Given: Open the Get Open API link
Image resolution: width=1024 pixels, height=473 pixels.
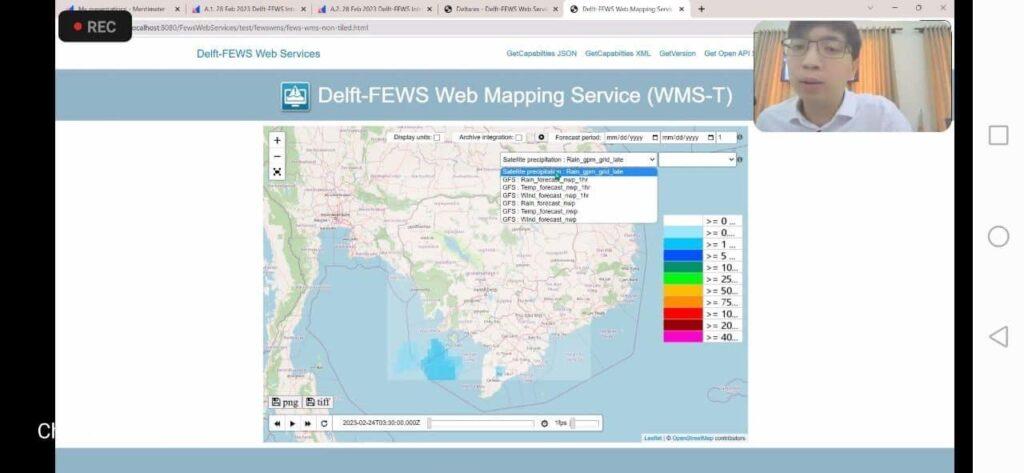Looking at the screenshot, I should [x=728, y=54].
